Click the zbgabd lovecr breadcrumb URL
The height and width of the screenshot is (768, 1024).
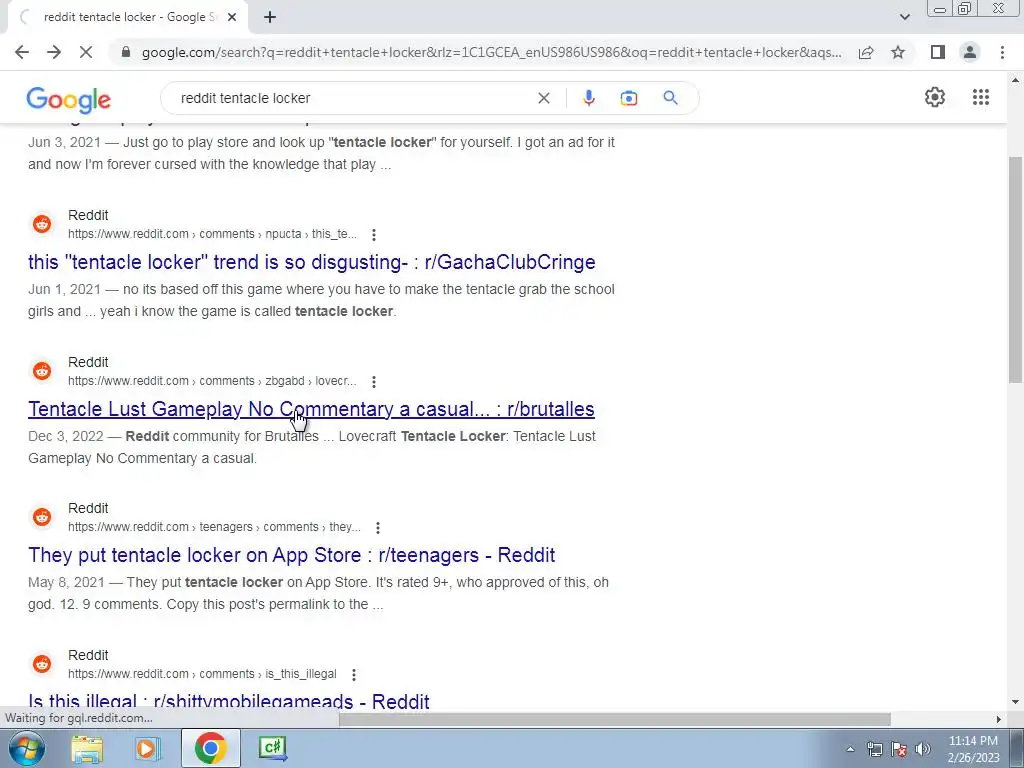[x=212, y=381]
